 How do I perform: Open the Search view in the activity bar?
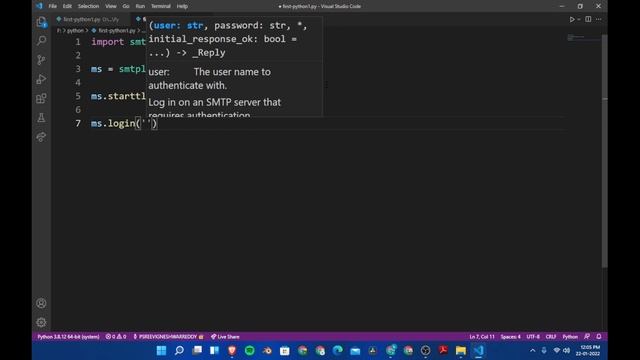click(41, 40)
